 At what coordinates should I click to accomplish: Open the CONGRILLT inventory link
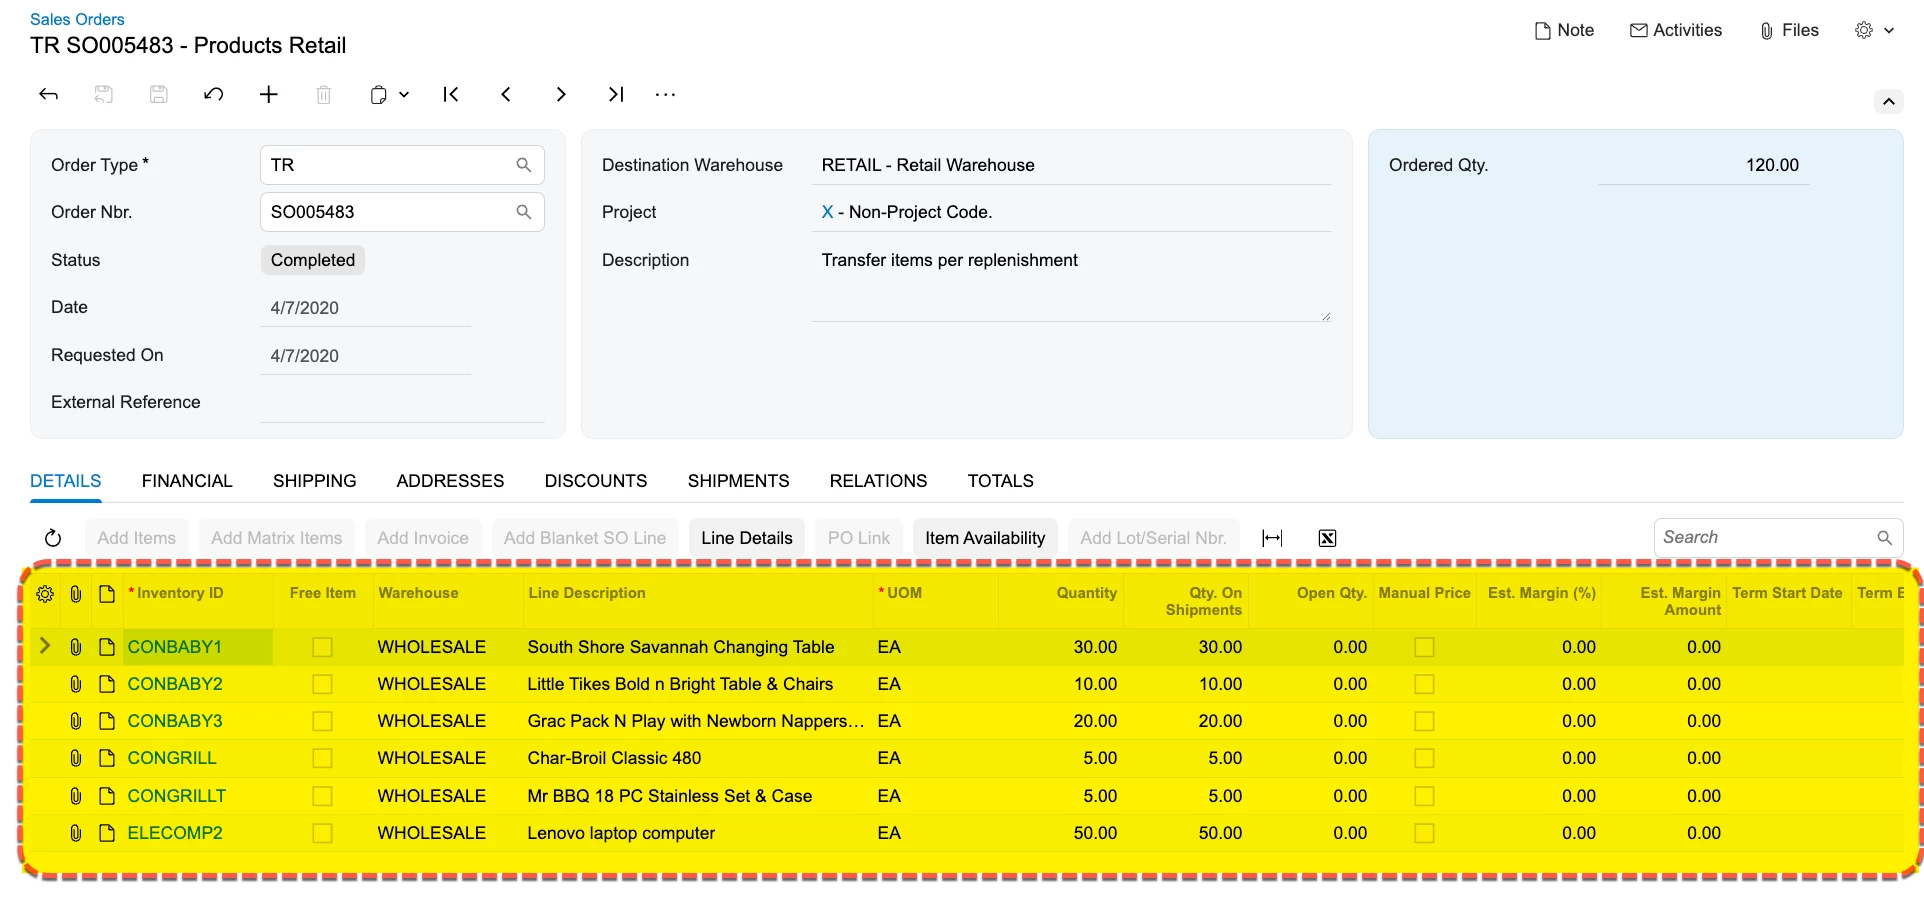click(x=177, y=796)
